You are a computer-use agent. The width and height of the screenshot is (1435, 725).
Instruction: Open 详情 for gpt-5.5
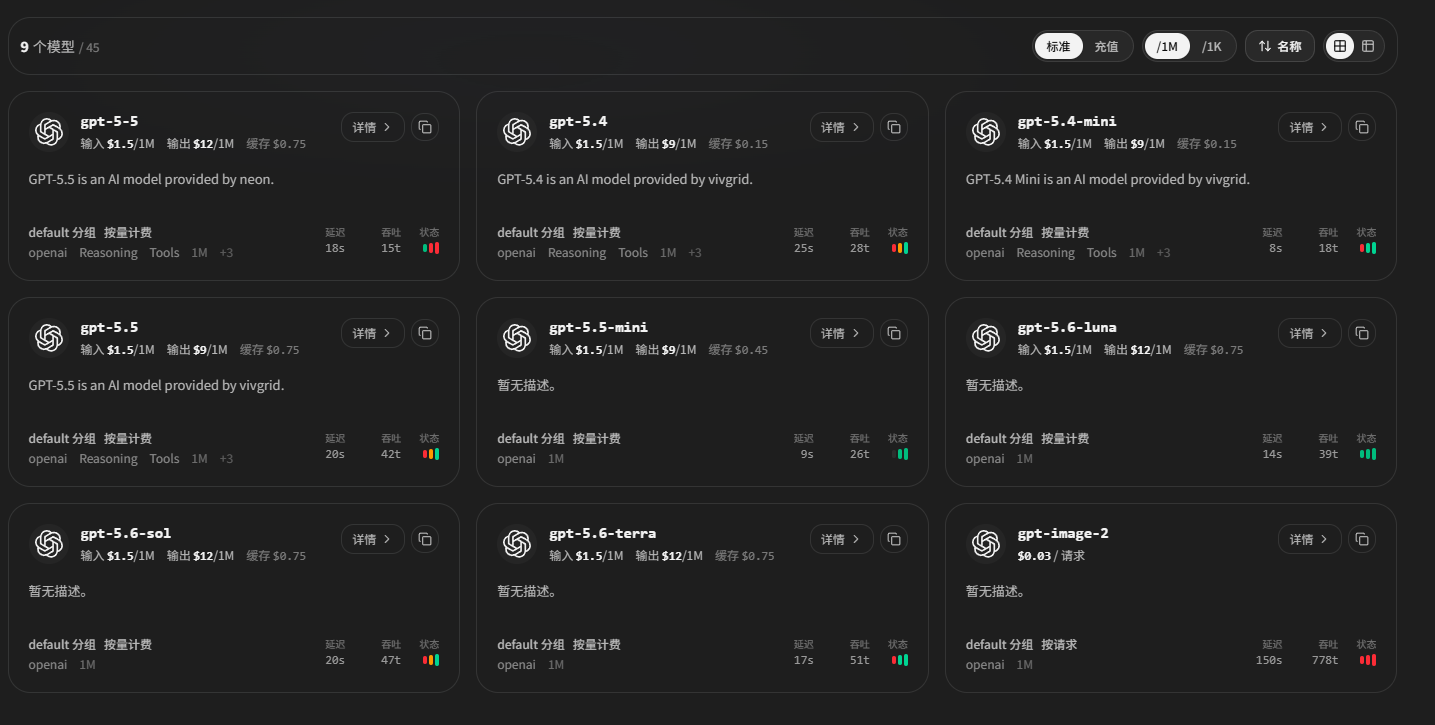point(373,333)
